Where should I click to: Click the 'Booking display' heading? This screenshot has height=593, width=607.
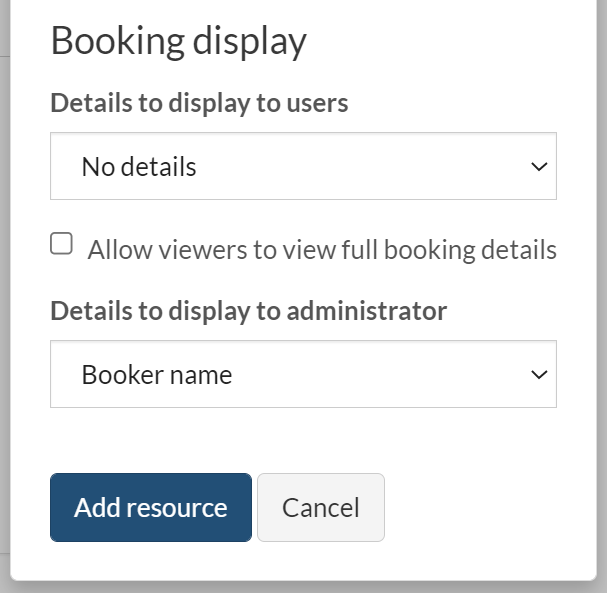pos(178,42)
